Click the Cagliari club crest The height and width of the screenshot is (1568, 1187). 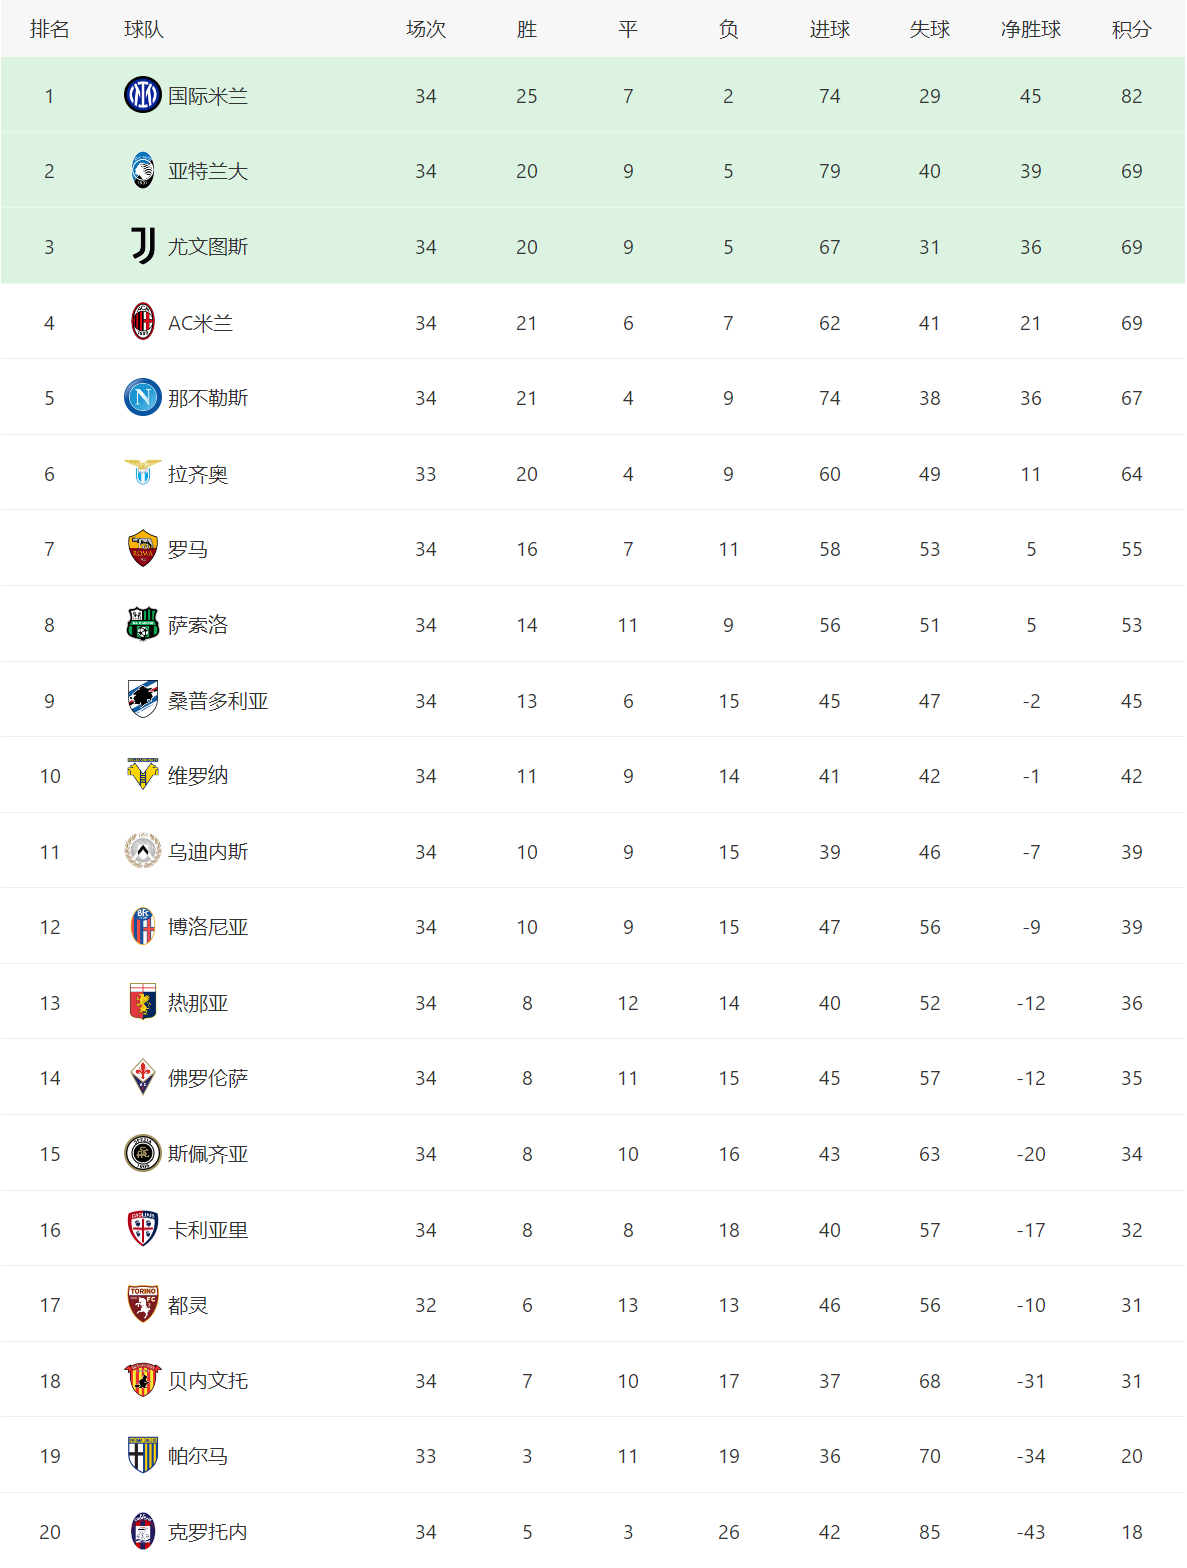coord(143,1229)
